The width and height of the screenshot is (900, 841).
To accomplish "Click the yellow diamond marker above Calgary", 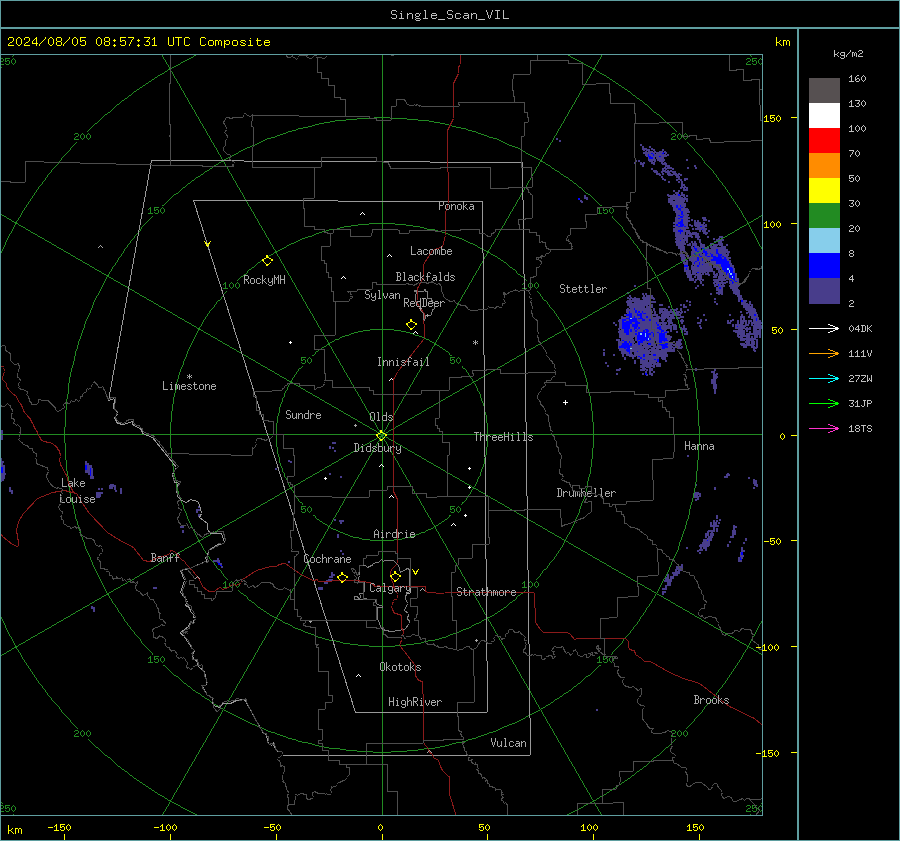I will coord(395,576).
